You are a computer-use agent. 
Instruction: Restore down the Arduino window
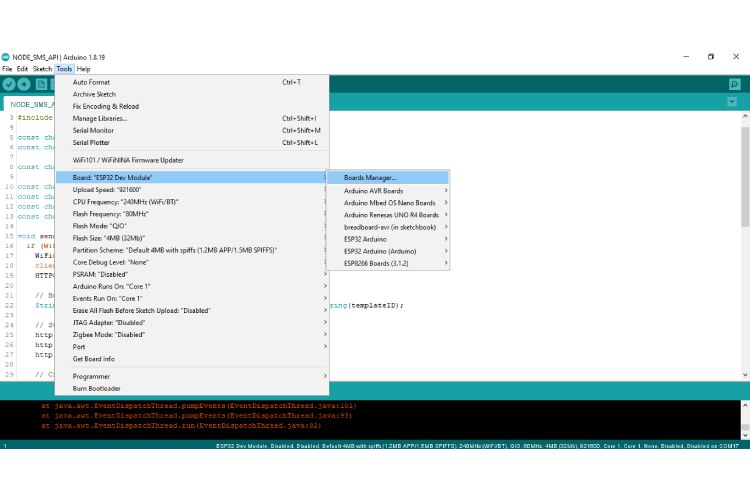711,56
